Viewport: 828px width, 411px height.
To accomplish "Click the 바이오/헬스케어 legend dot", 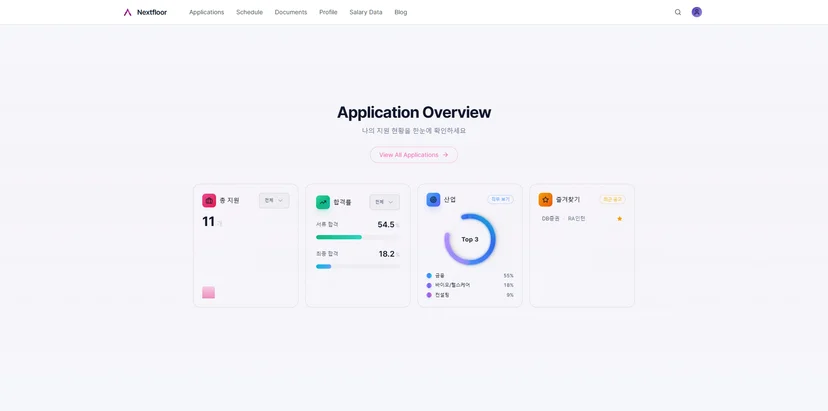I will 429,285.
